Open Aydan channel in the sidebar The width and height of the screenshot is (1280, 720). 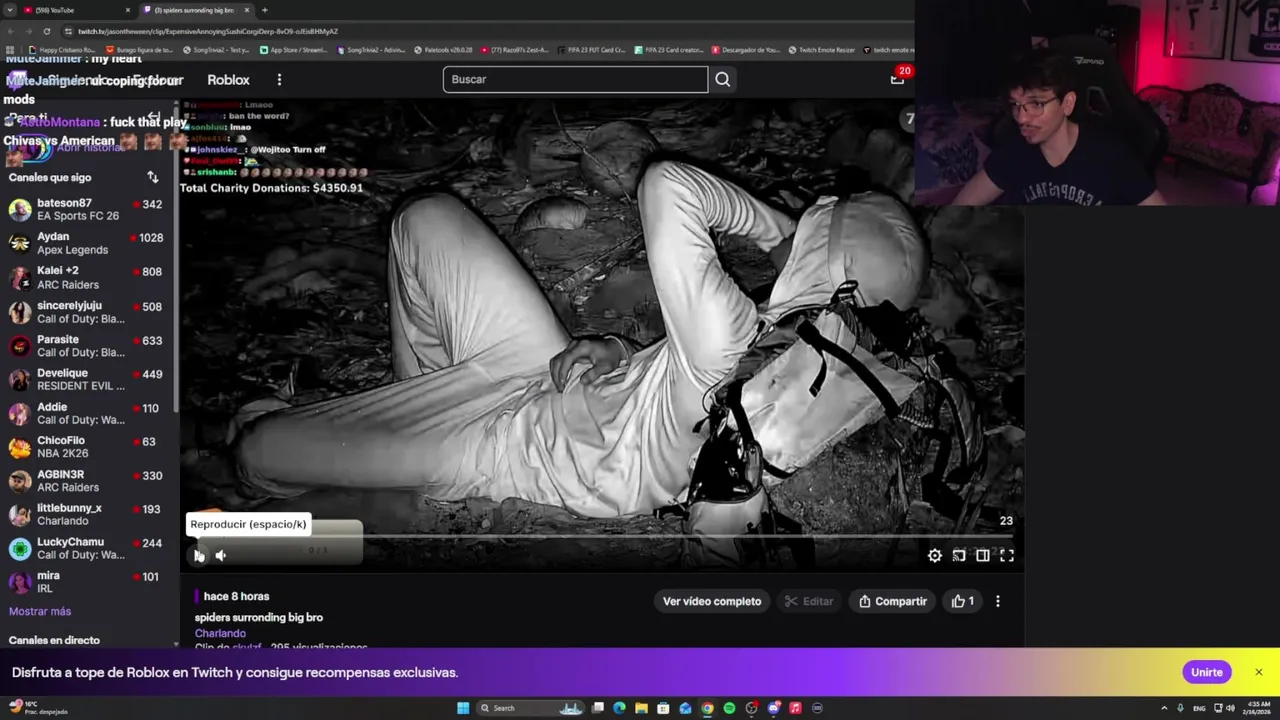(87, 243)
